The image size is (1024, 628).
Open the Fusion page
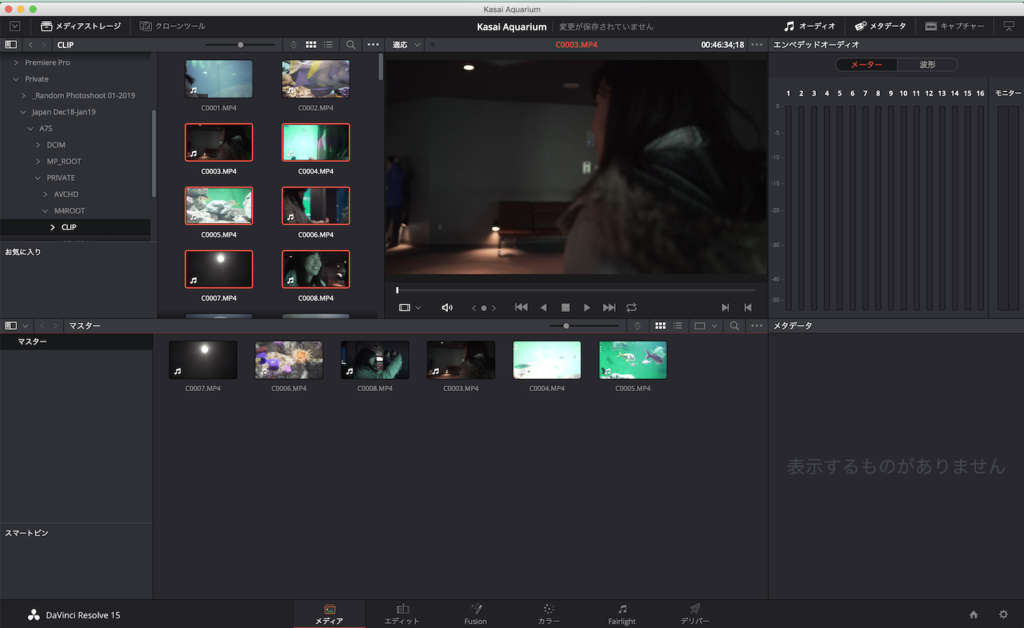click(x=475, y=614)
